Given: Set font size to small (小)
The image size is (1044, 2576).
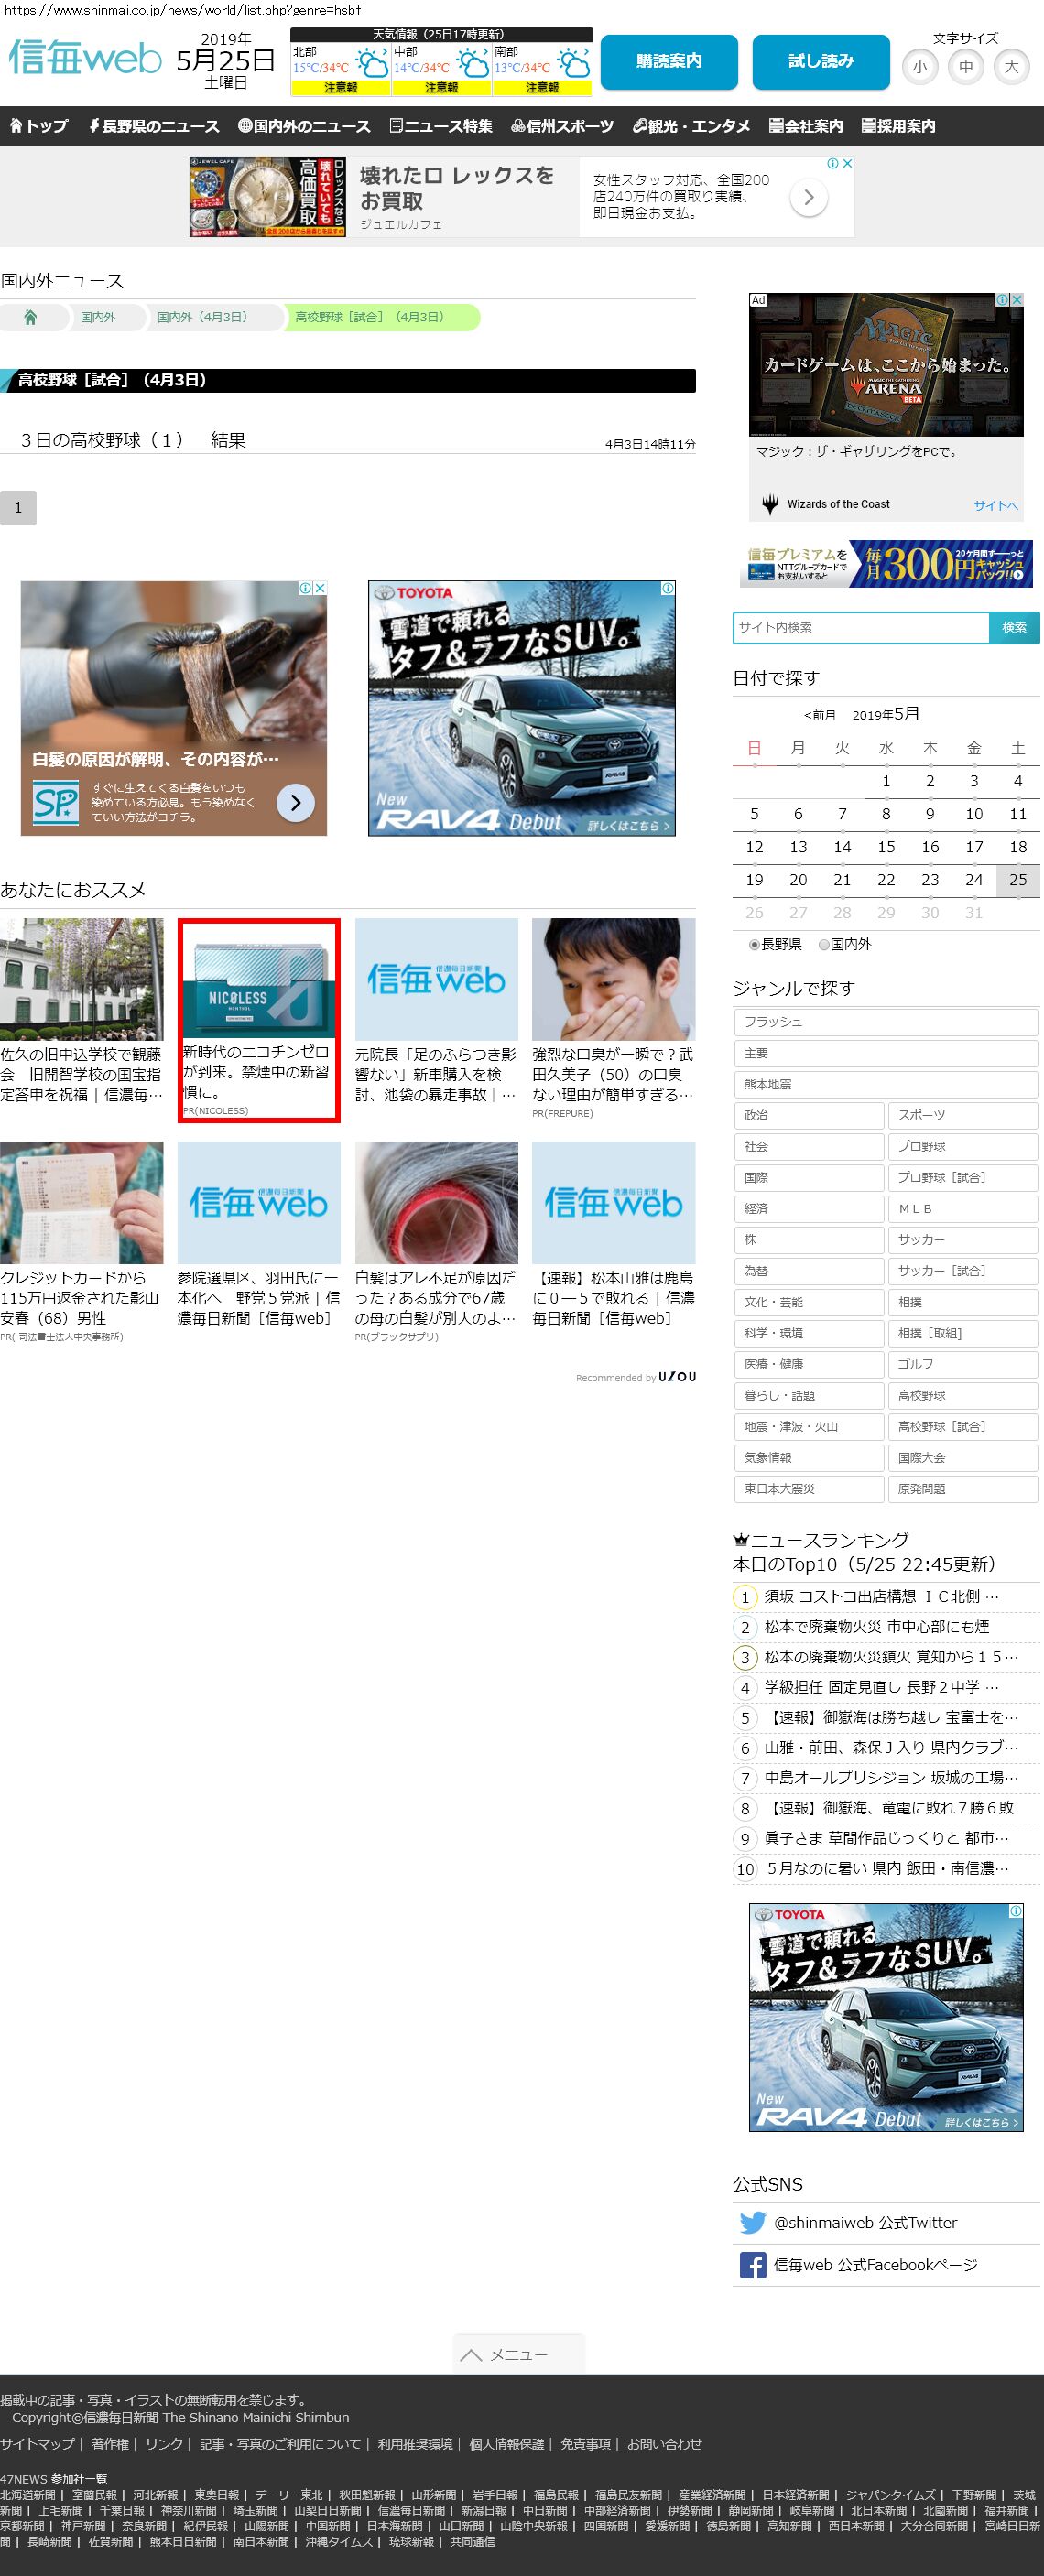Looking at the screenshot, I should tap(920, 67).
